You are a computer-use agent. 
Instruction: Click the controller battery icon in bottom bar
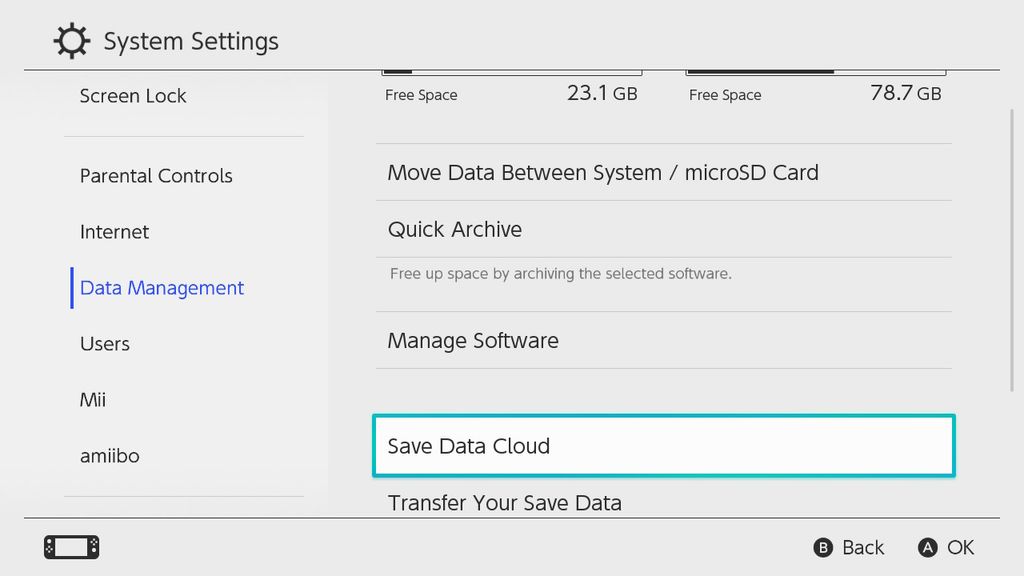coord(70,547)
